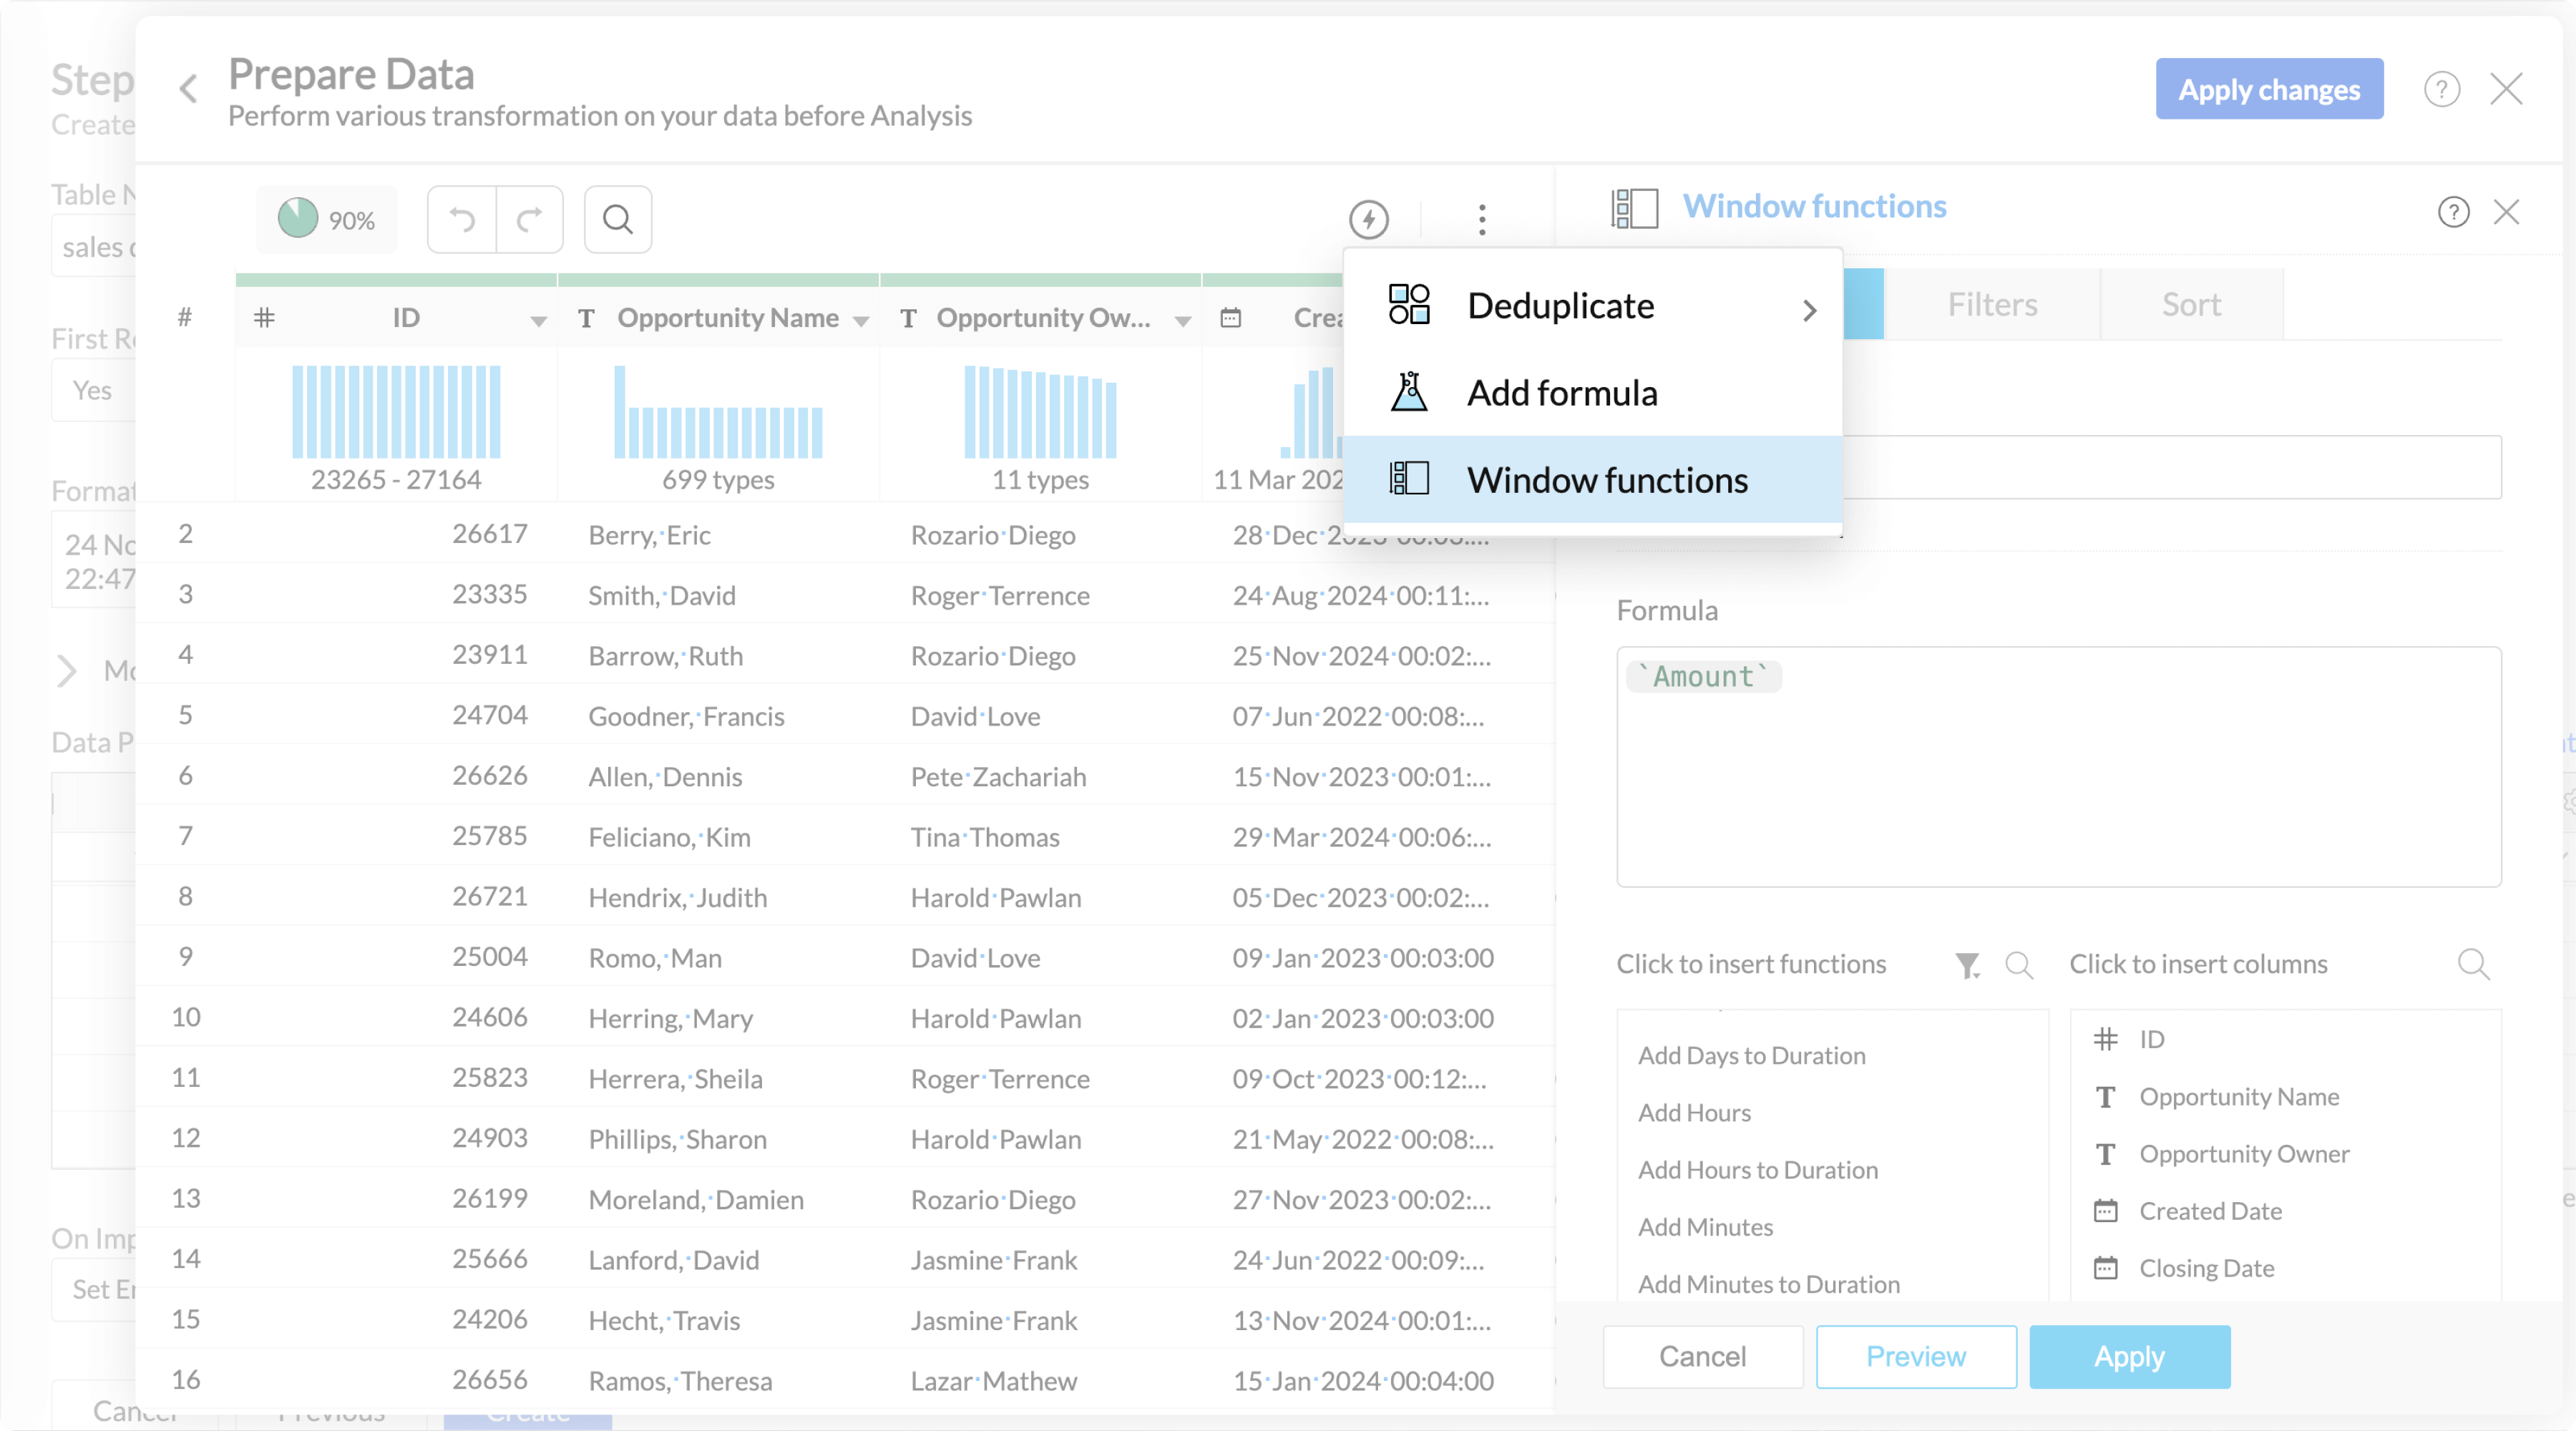
Task: Open Opportunity Name column dropdown arrow
Action: point(860,321)
